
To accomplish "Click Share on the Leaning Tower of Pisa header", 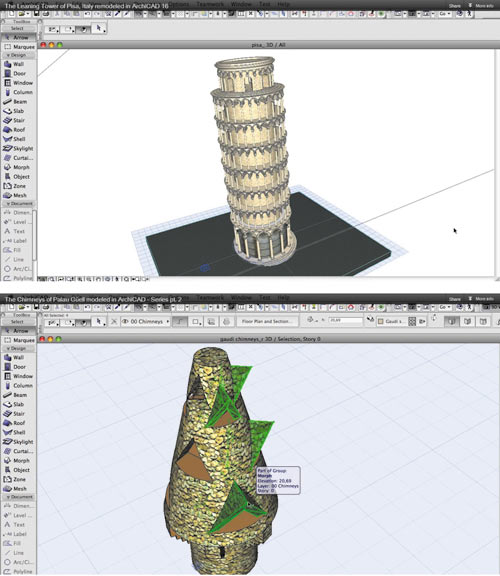I will click(x=454, y=6).
